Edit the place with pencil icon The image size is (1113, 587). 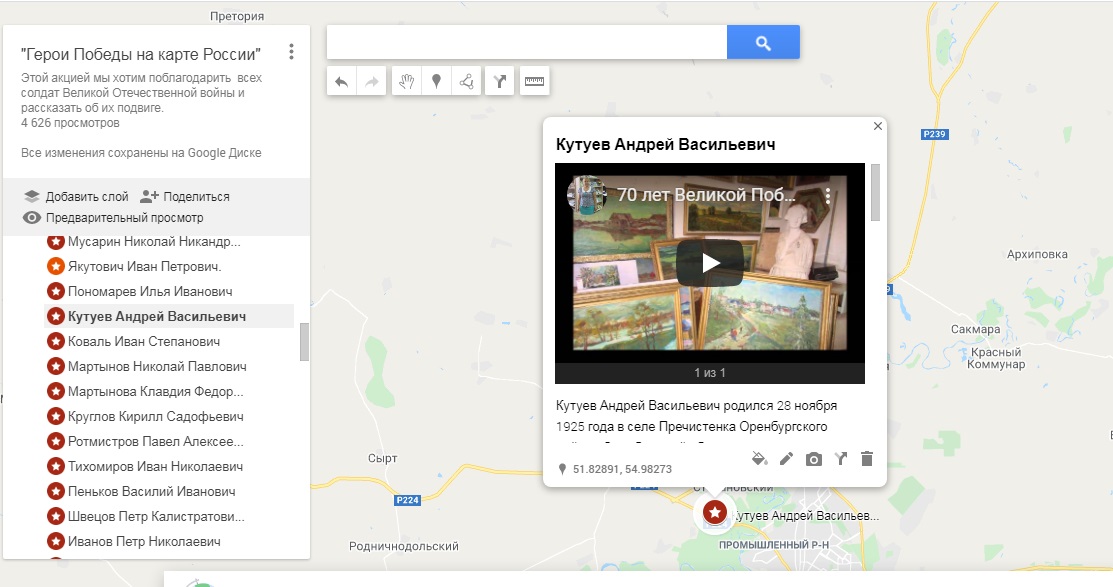click(x=786, y=459)
